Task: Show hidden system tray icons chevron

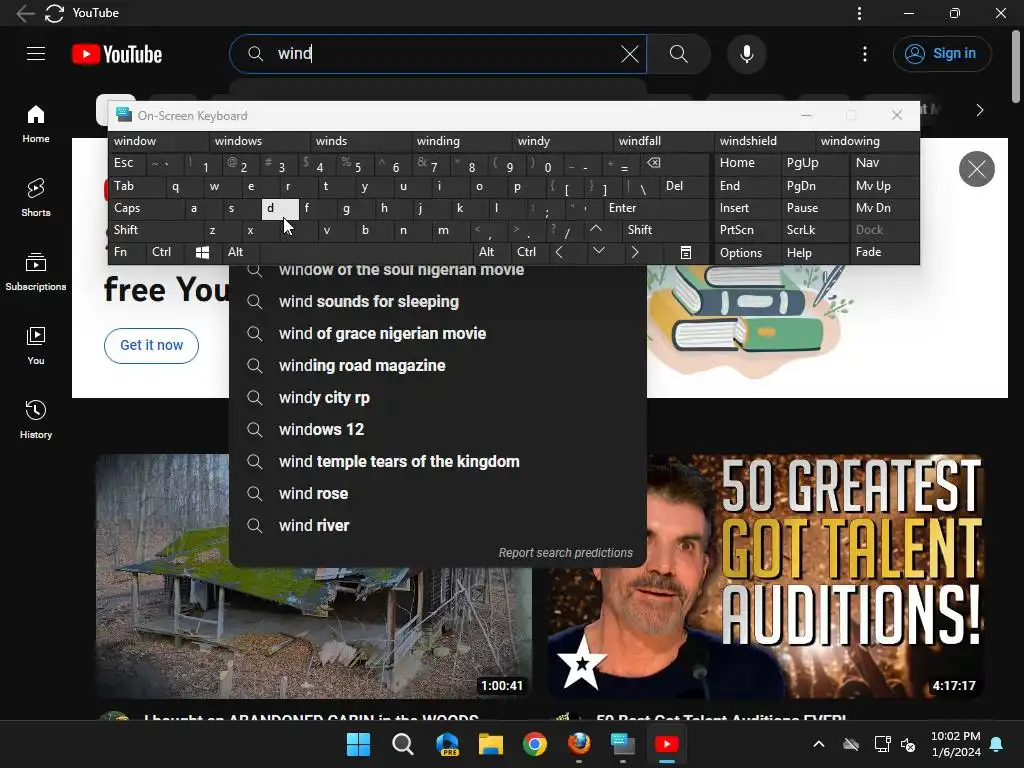Action: tap(818, 744)
